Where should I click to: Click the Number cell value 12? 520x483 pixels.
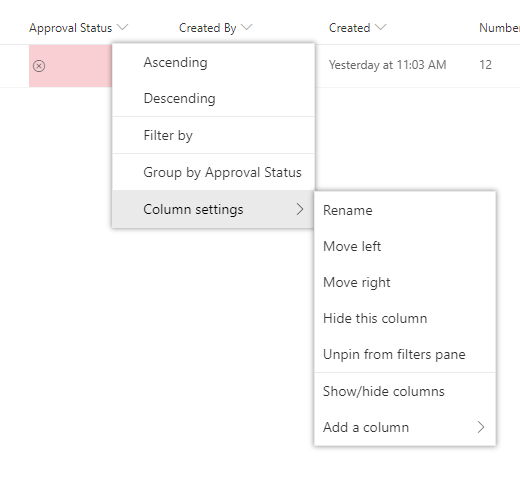[x=485, y=65]
